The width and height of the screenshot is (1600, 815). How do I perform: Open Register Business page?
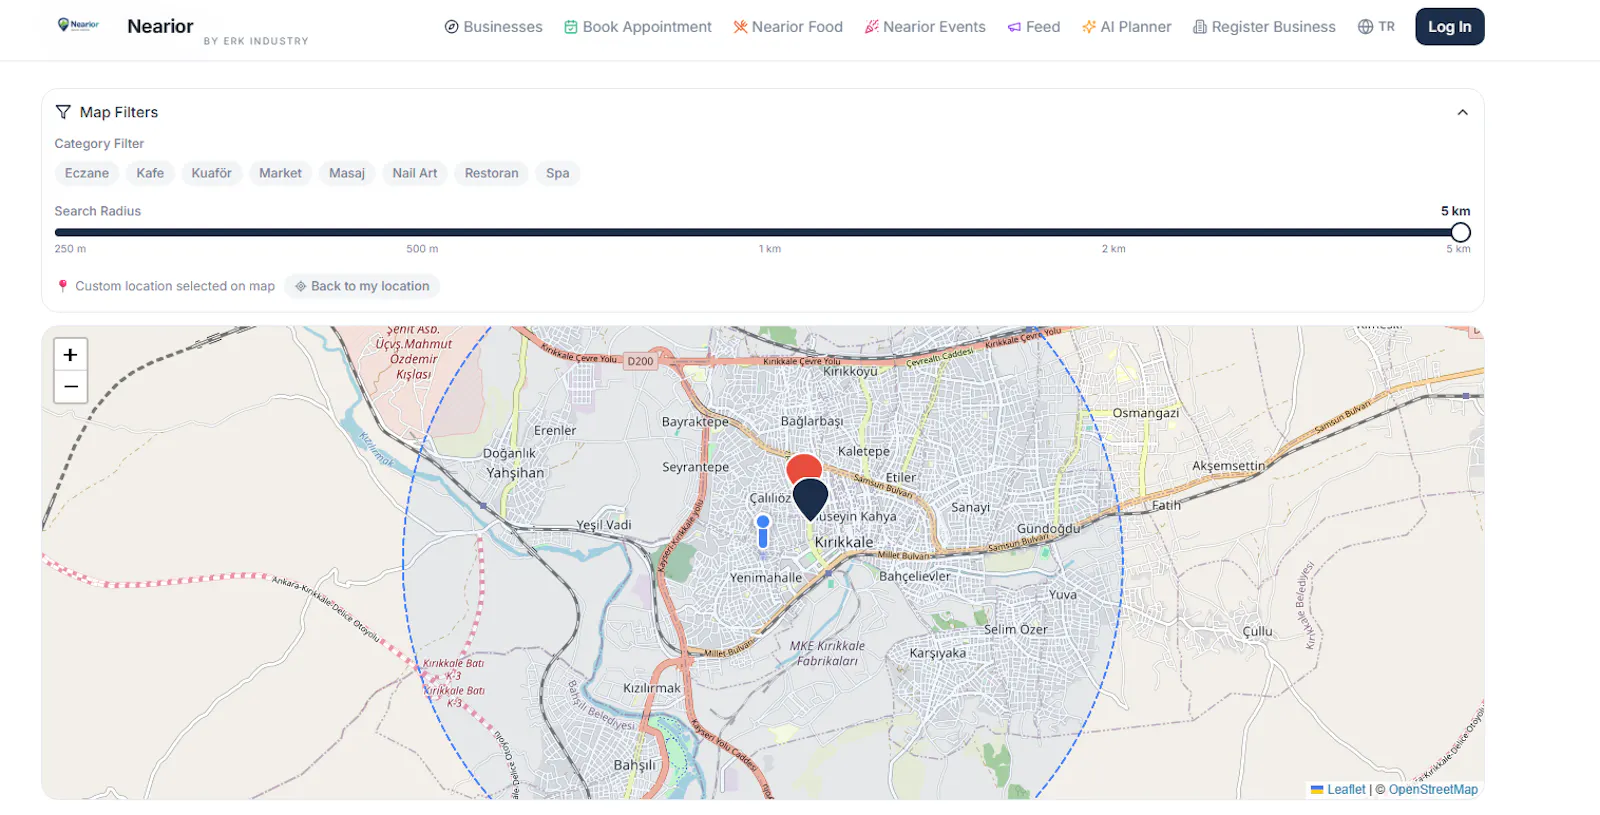[x=1264, y=27]
